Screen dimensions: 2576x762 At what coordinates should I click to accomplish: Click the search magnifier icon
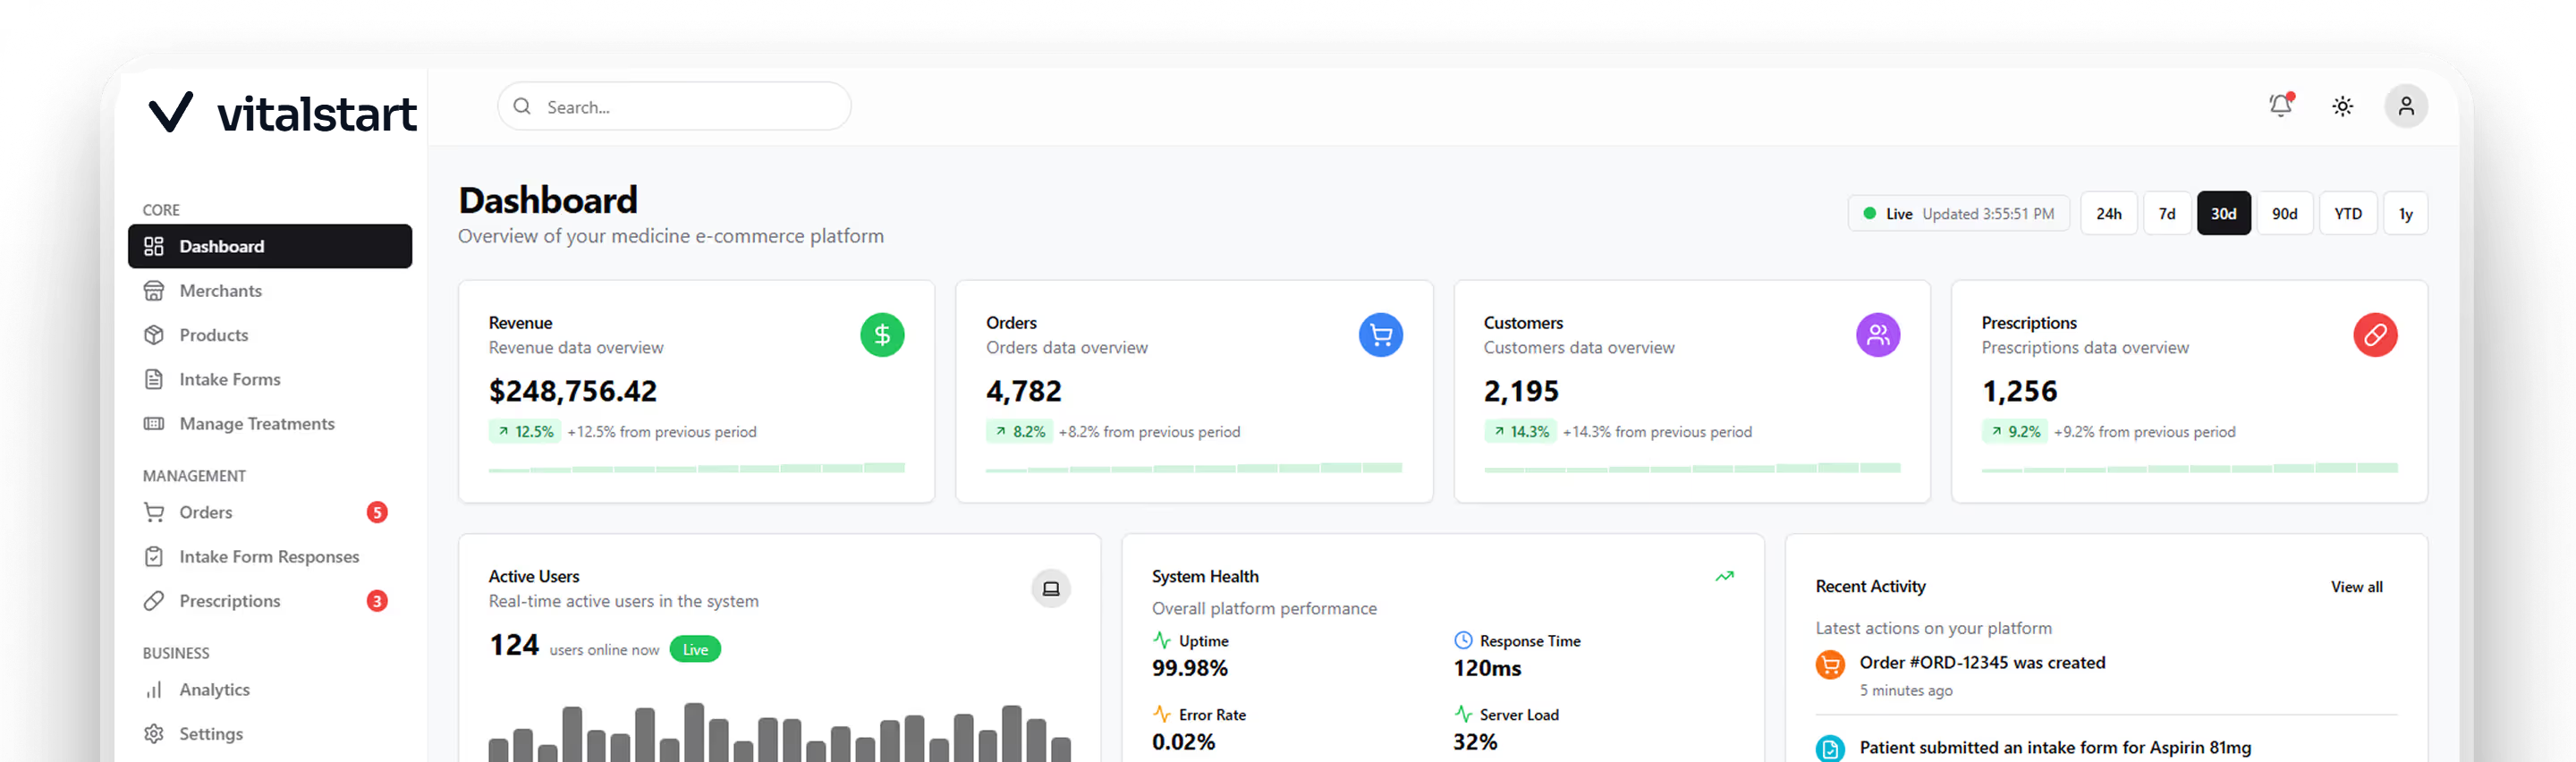tap(522, 106)
